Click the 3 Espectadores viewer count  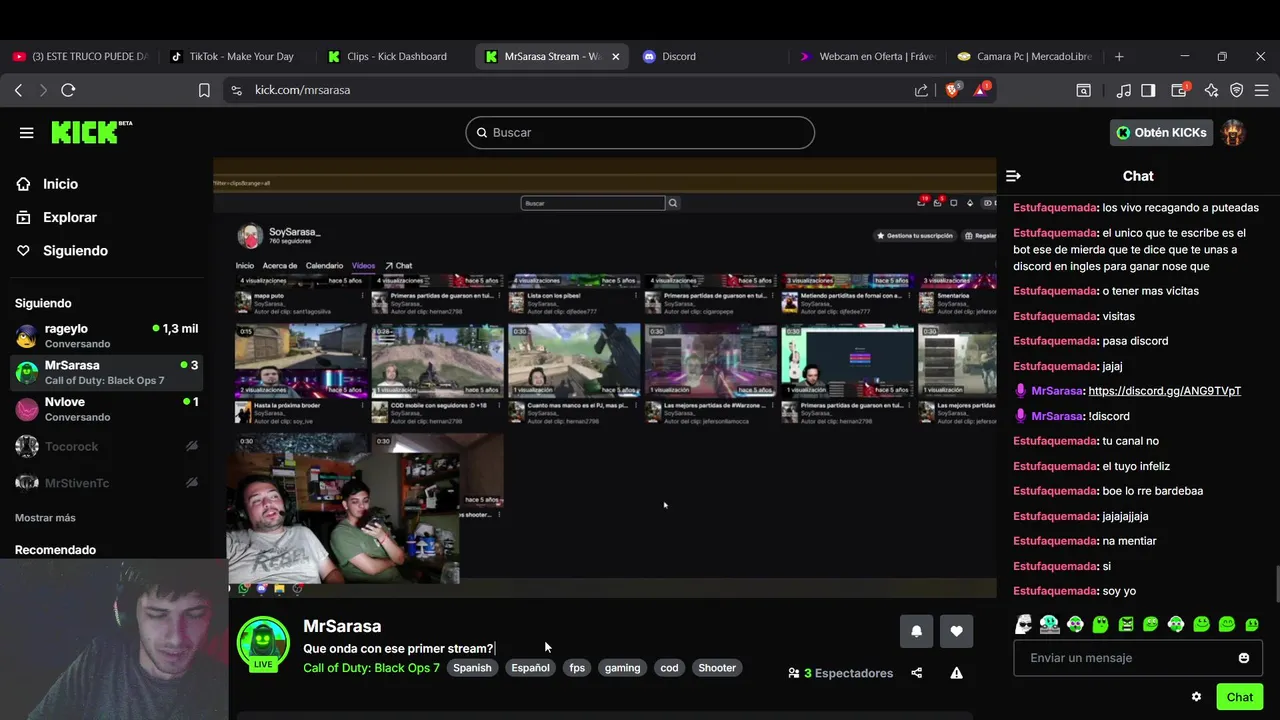point(840,673)
